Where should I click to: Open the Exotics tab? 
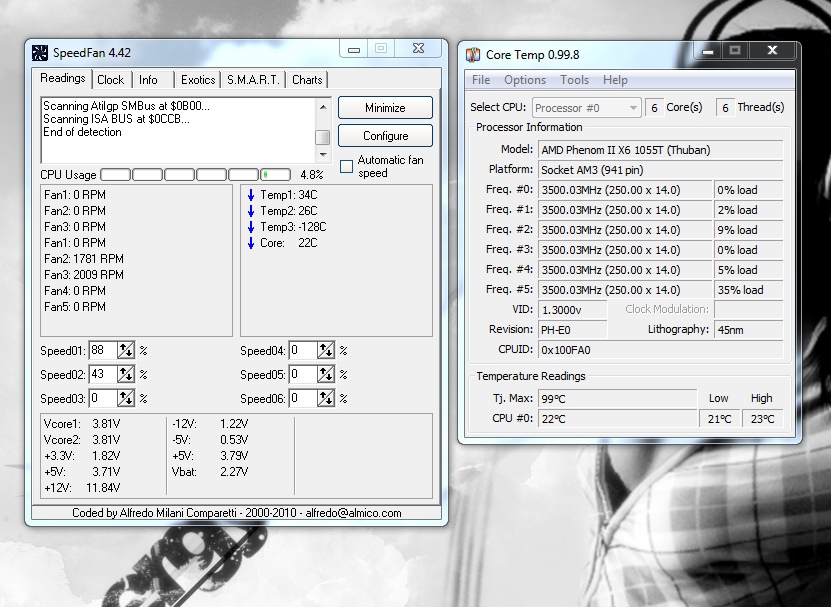[x=198, y=80]
